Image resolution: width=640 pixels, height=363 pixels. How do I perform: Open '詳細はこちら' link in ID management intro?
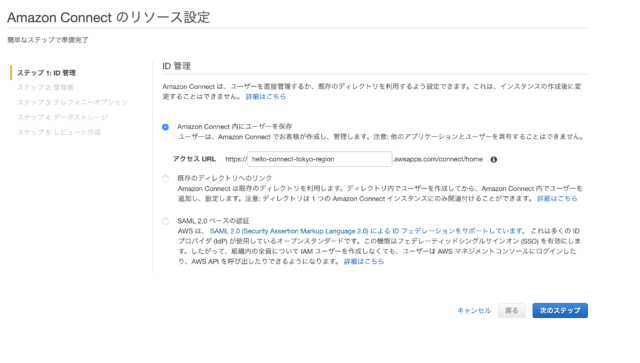(x=265, y=97)
